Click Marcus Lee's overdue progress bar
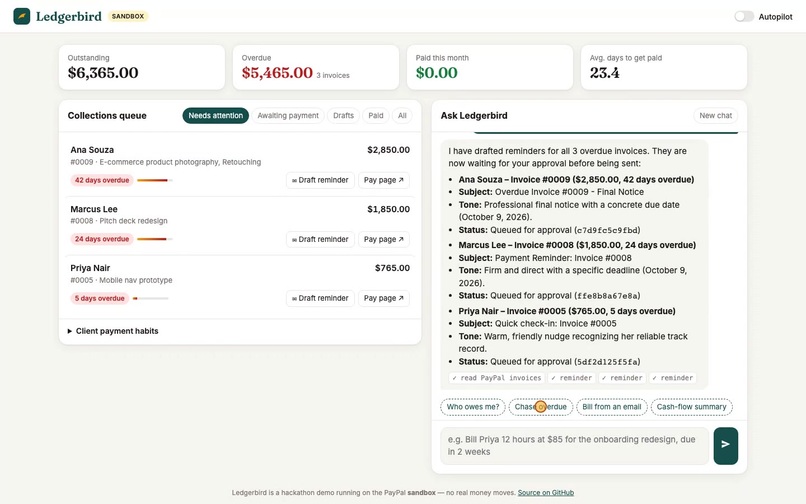The image size is (806, 504). (154, 239)
